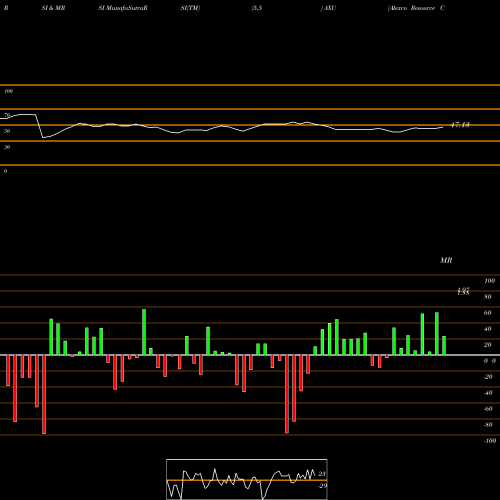Click the 'SI(TM)' header label

[x=190, y=8]
